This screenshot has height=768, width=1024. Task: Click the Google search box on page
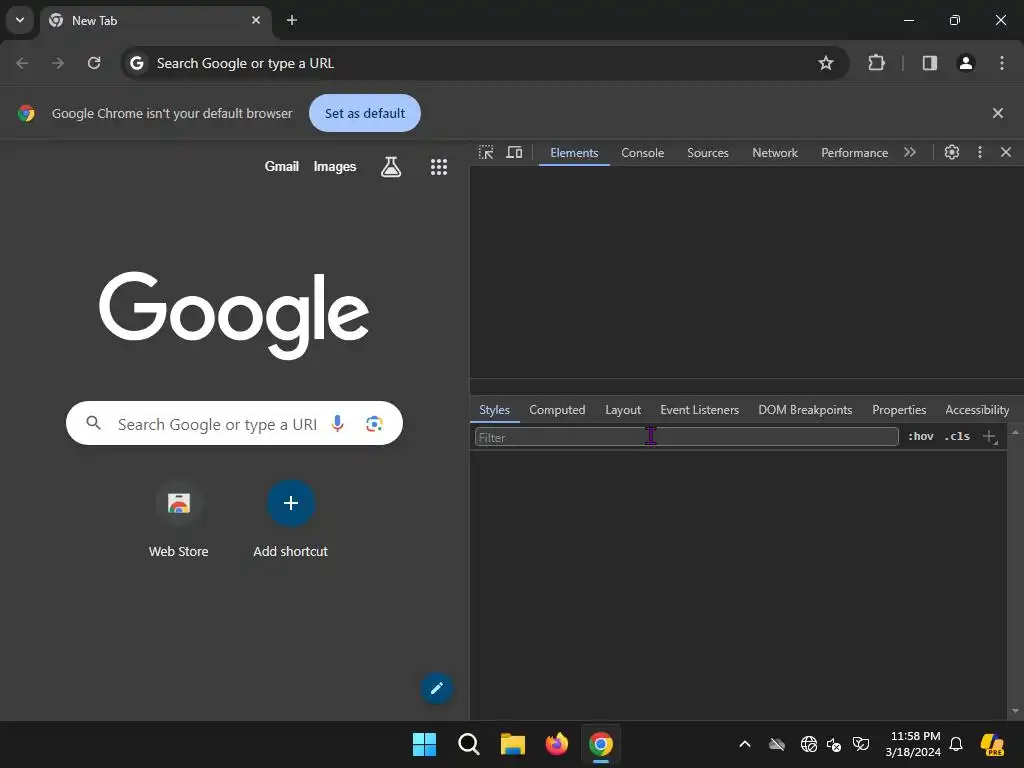pos(234,423)
